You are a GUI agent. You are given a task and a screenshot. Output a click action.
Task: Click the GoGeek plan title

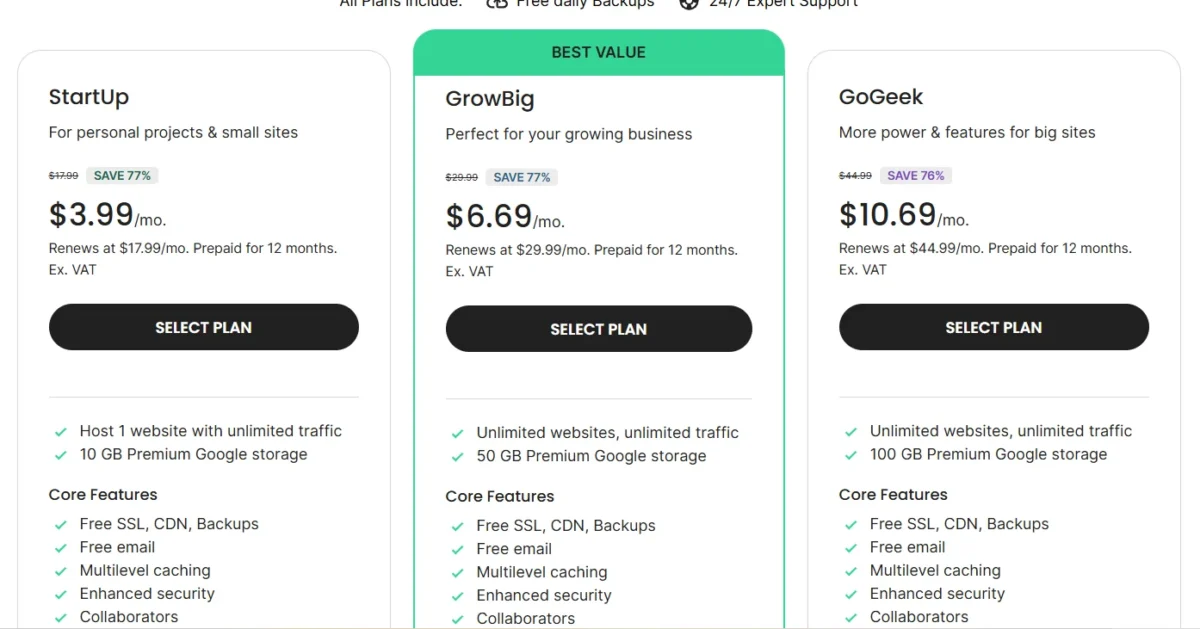click(881, 96)
